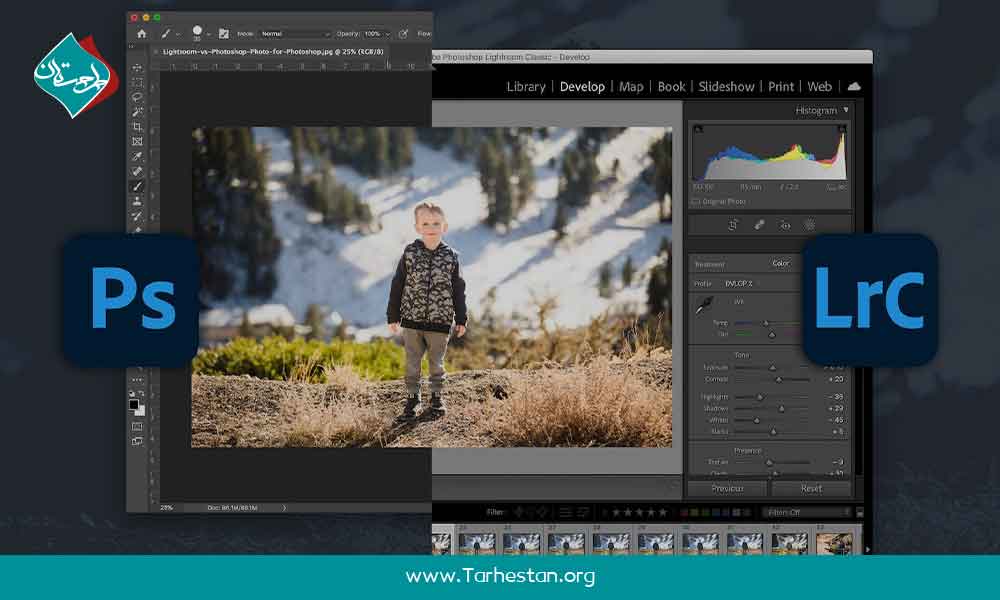Select the Lasso tool
This screenshot has width=1000, height=600.
(x=137, y=98)
